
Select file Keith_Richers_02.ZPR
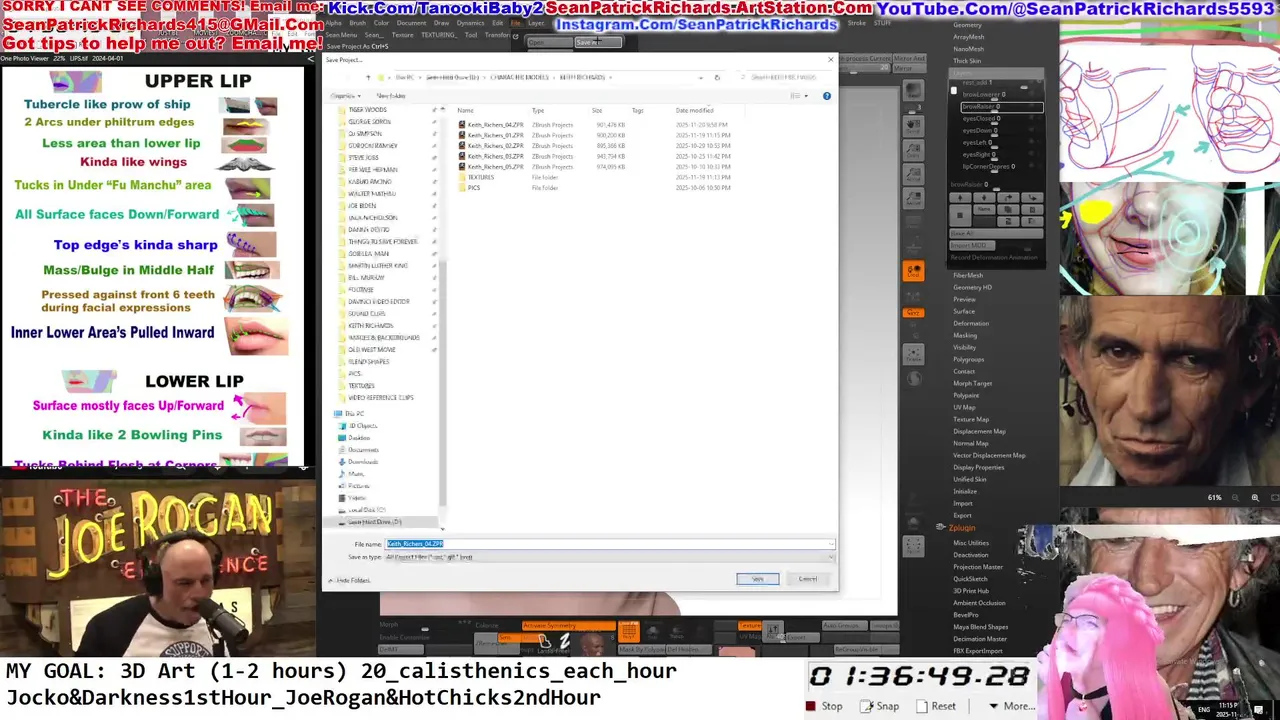click(495, 146)
